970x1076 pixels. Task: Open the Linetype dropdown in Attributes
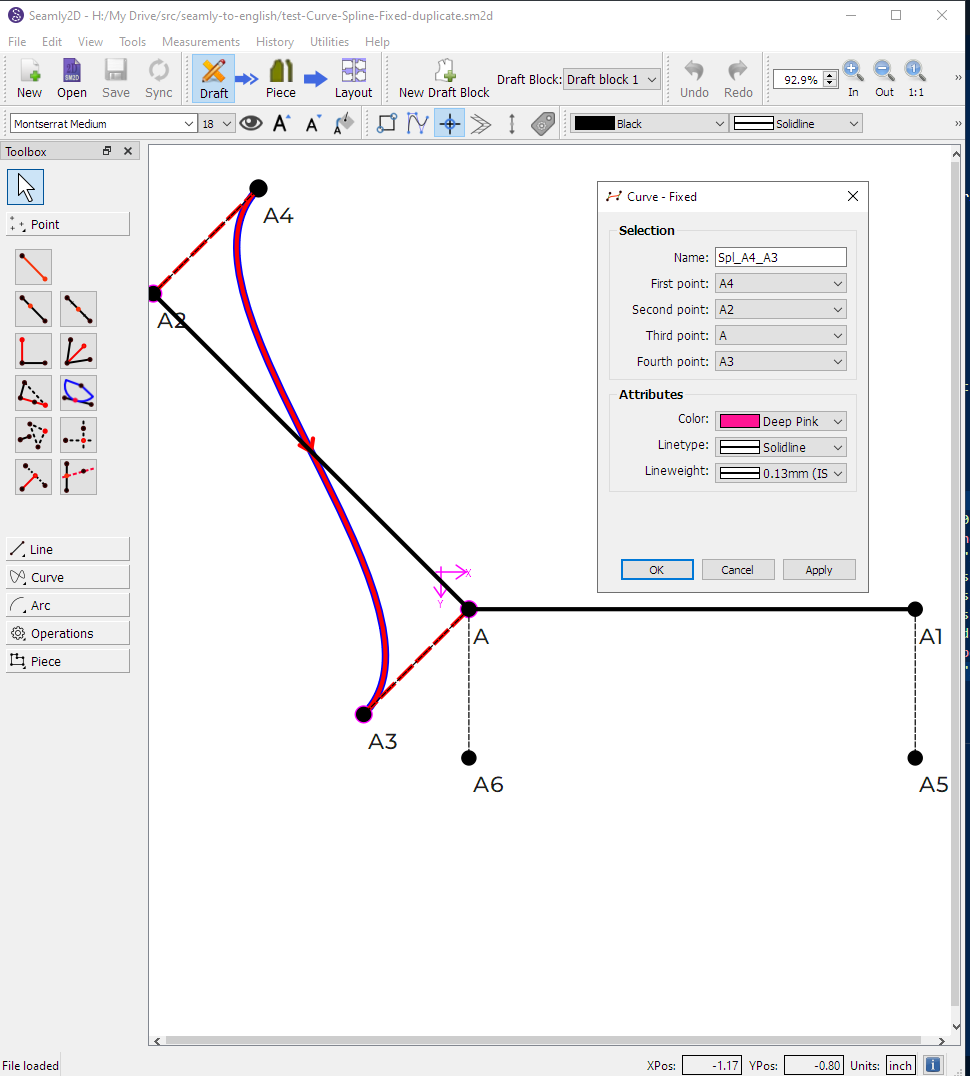pyautogui.click(x=781, y=447)
